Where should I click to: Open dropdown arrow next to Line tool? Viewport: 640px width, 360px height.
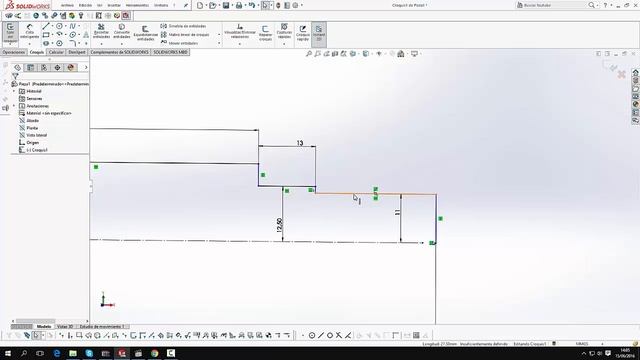(52, 26)
